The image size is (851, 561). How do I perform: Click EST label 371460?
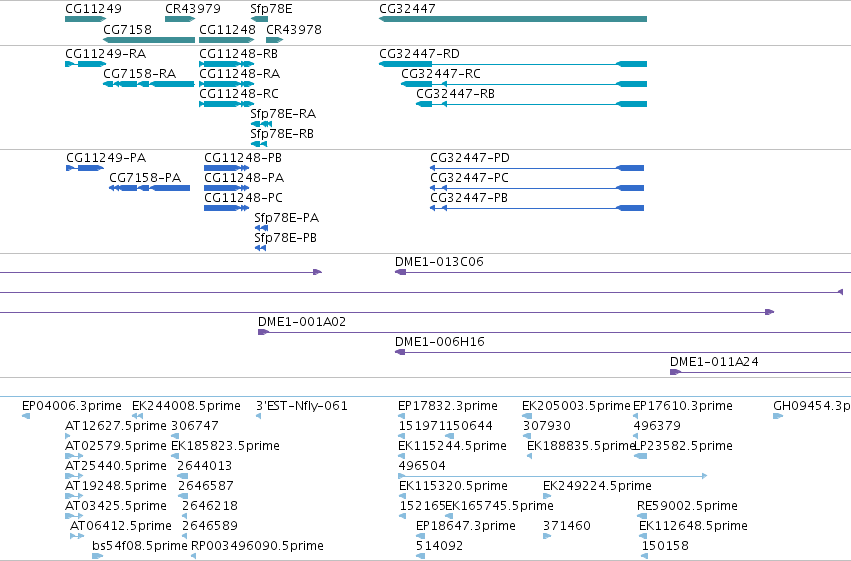pyautogui.click(x=567, y=526)
